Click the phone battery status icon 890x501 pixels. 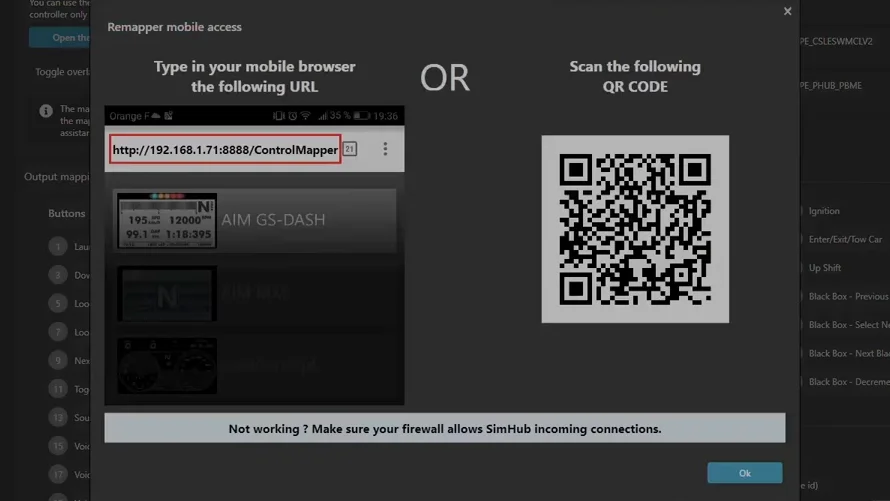click(x=361, y=116)
